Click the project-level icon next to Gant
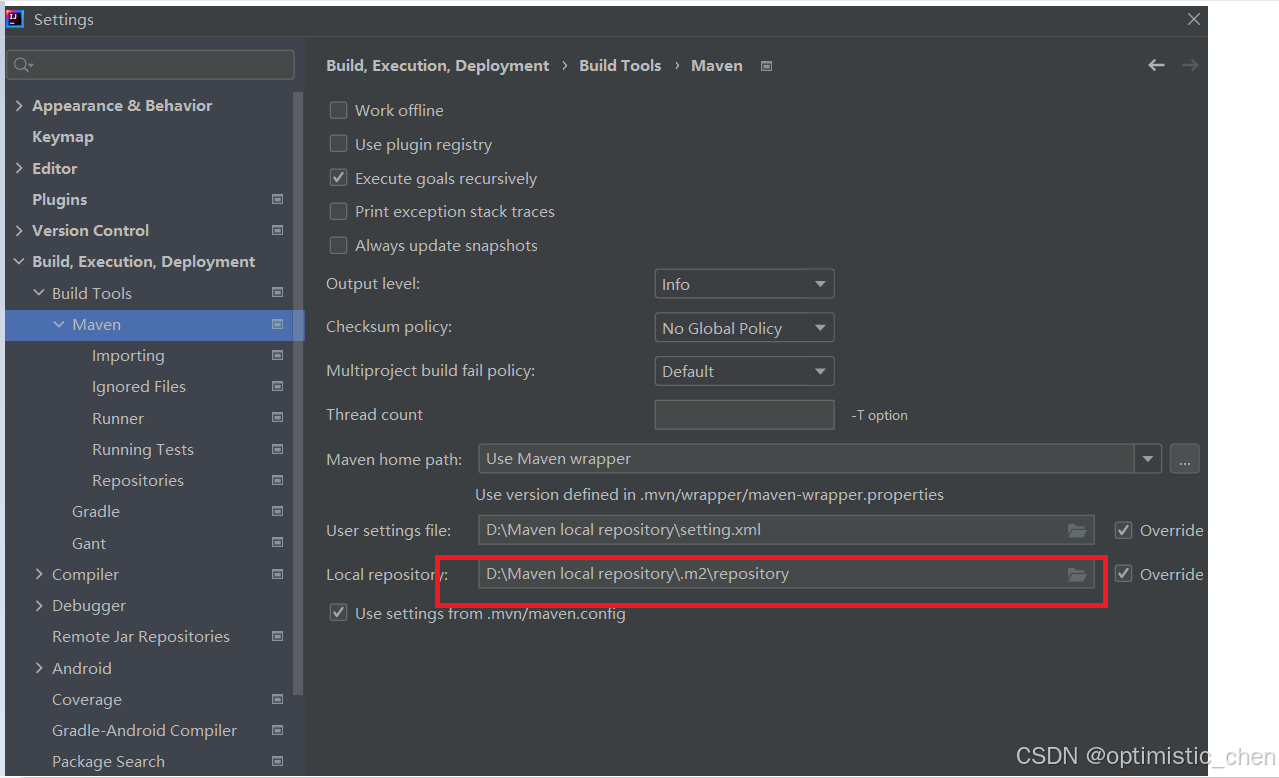 pos(278,543)
